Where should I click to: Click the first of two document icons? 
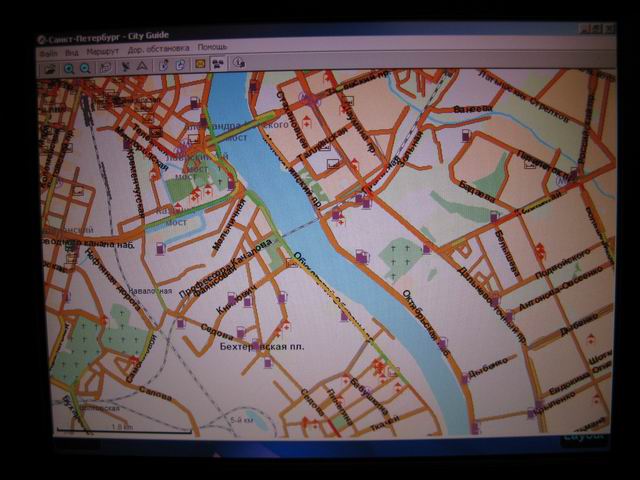[x=163, y=67]
